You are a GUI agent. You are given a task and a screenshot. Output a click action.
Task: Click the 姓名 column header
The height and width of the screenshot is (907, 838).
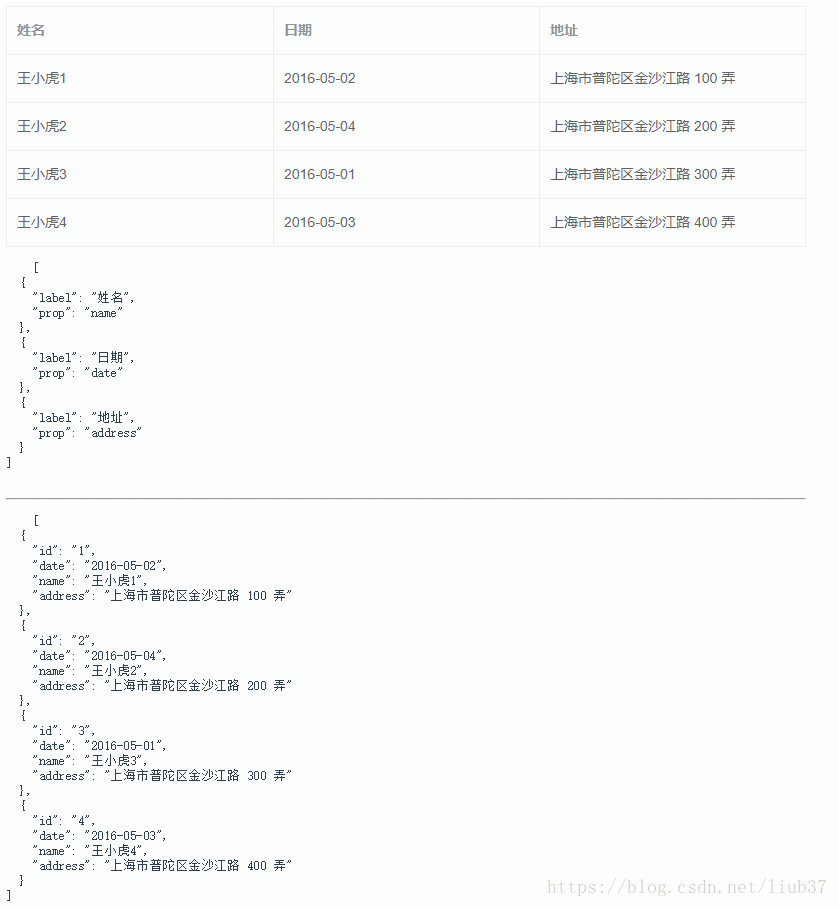[x=31, y=31]
